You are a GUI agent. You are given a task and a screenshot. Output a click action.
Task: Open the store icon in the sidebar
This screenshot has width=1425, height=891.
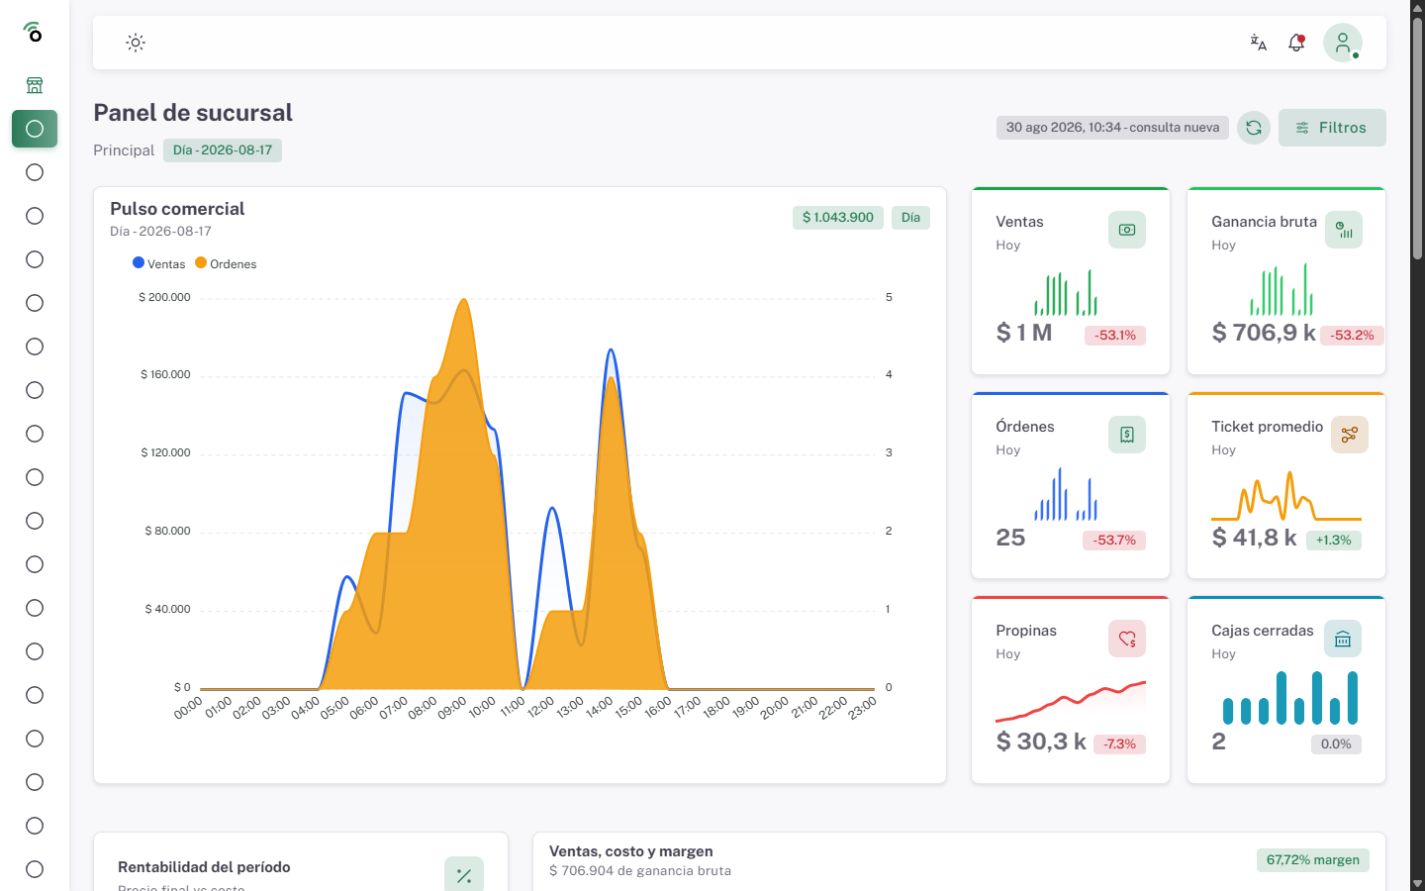click(x=34, y=85)
